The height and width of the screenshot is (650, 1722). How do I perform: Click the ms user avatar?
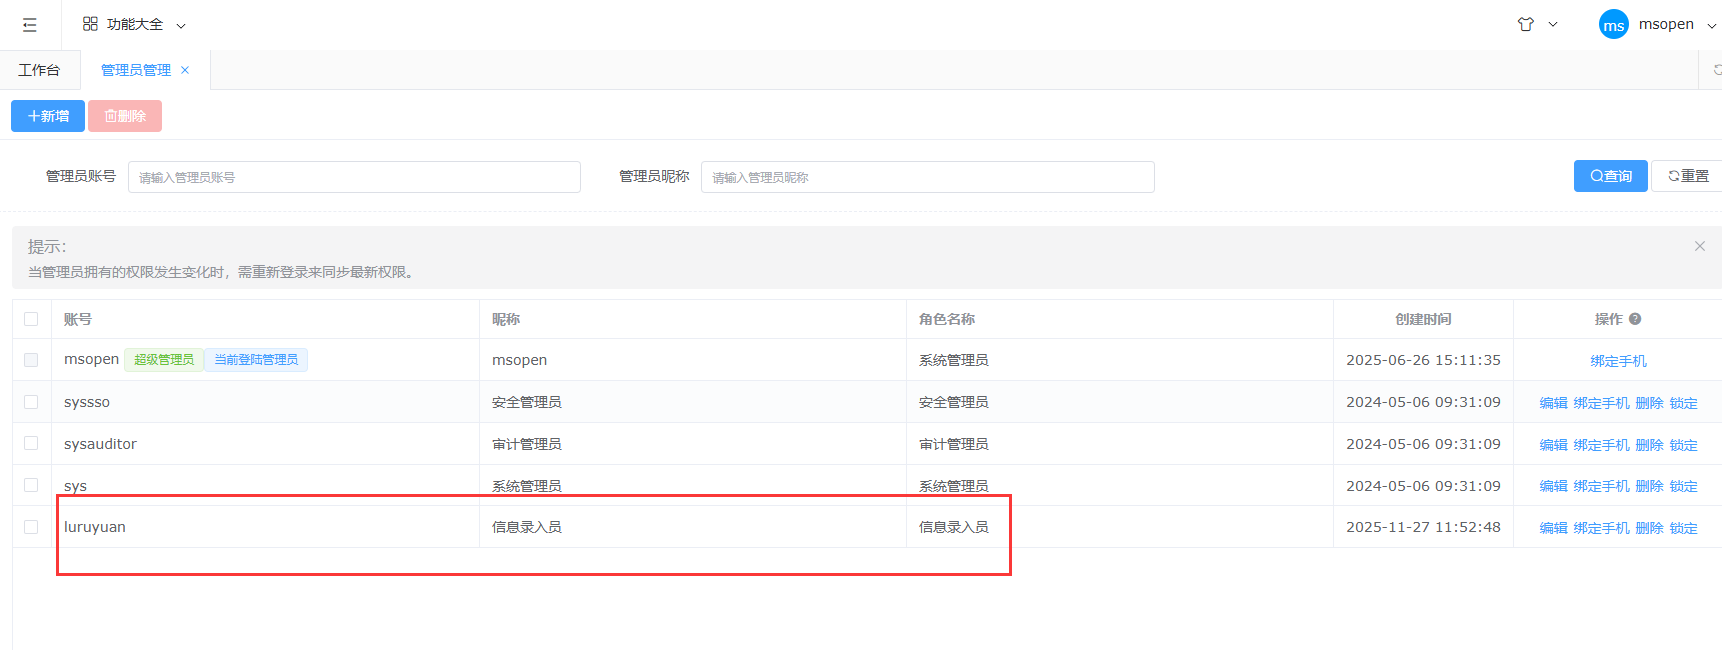pos(1613,25)
